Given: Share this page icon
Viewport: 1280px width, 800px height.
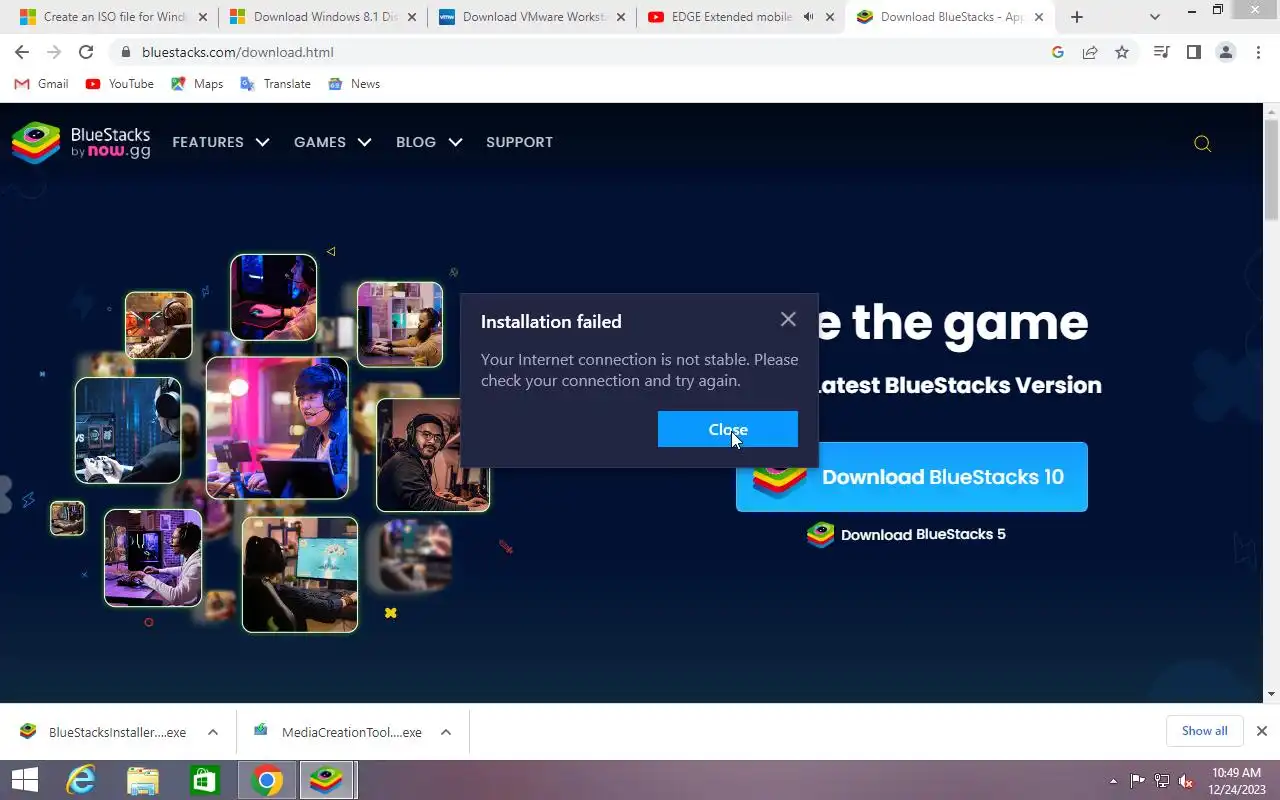Looking at the screenshot, I should pyautogui.click(x=1090, y=52).
